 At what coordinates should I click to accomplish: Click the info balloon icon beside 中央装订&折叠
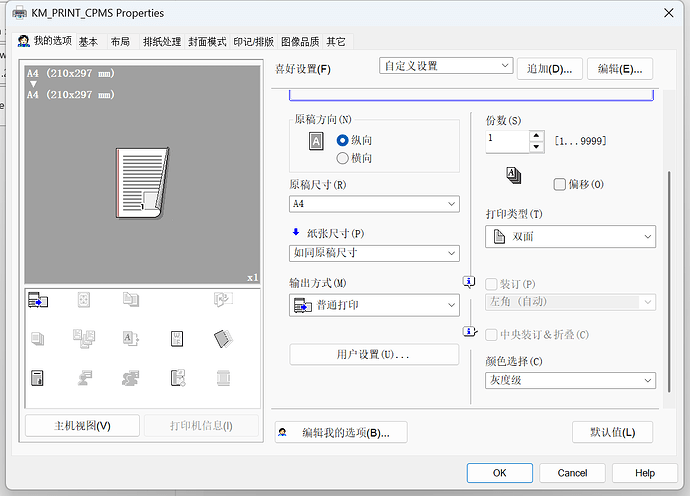(x=469, y=332)
